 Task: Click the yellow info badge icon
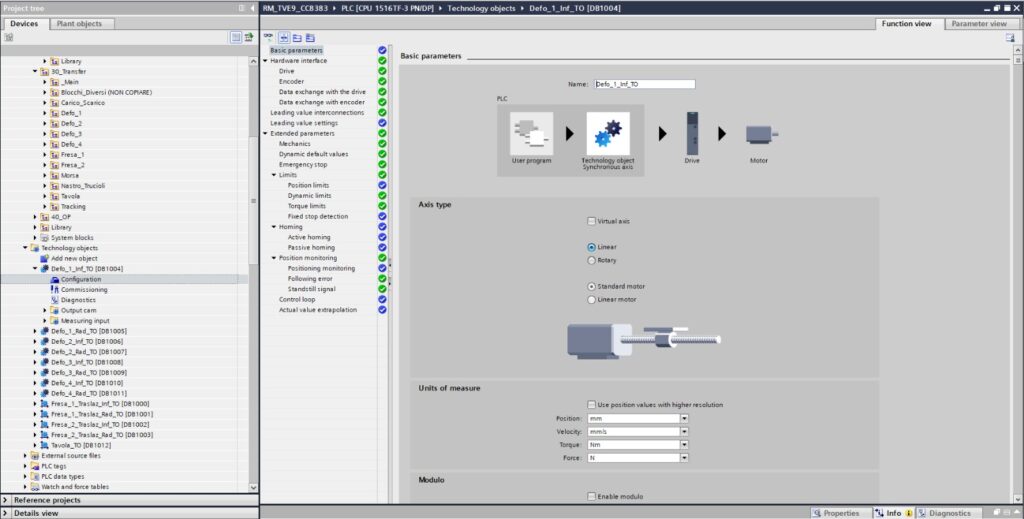coord(908,513)
